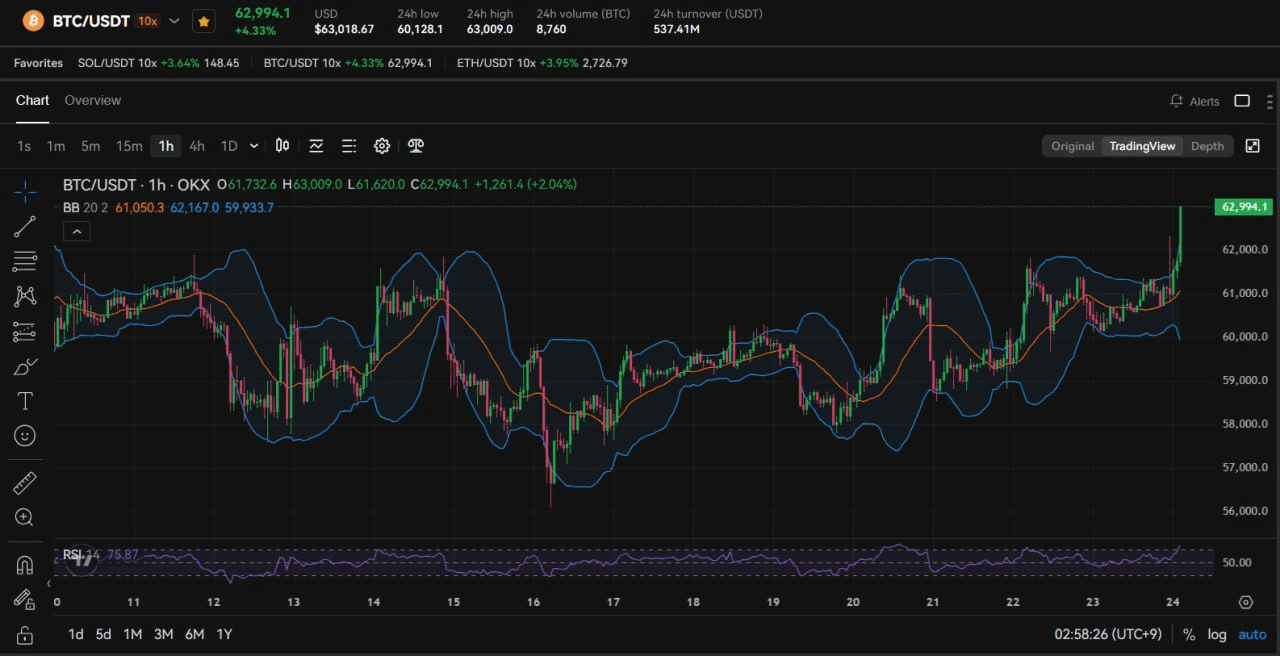This screenshot has height=656, width=1280.
Task: Switch to TradingView chart view
Action: tap(1142, 146)
